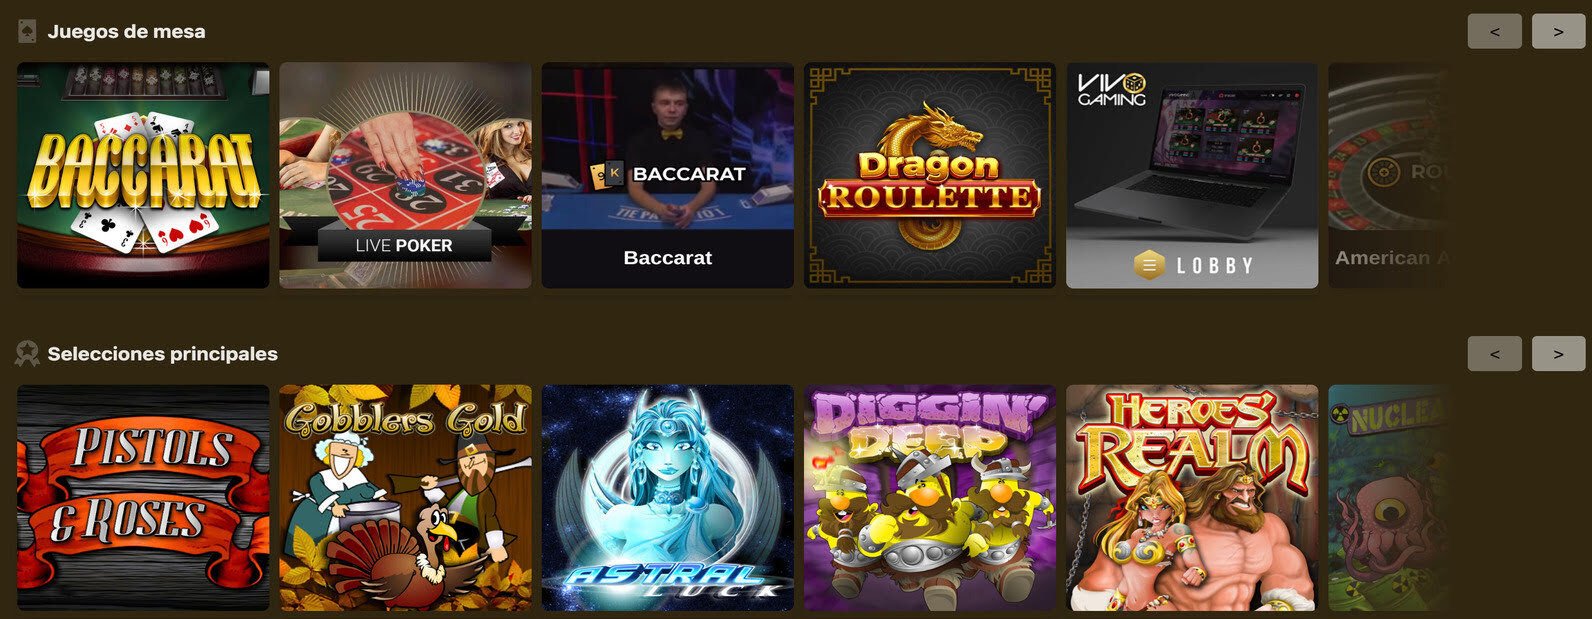Open the Juegos de mesa section heading
1592x619 pixels.
[x=127, y=32]
